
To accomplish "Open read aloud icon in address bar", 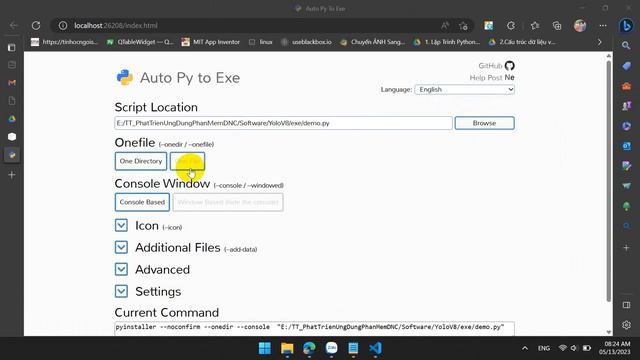I will pos(445,25).
